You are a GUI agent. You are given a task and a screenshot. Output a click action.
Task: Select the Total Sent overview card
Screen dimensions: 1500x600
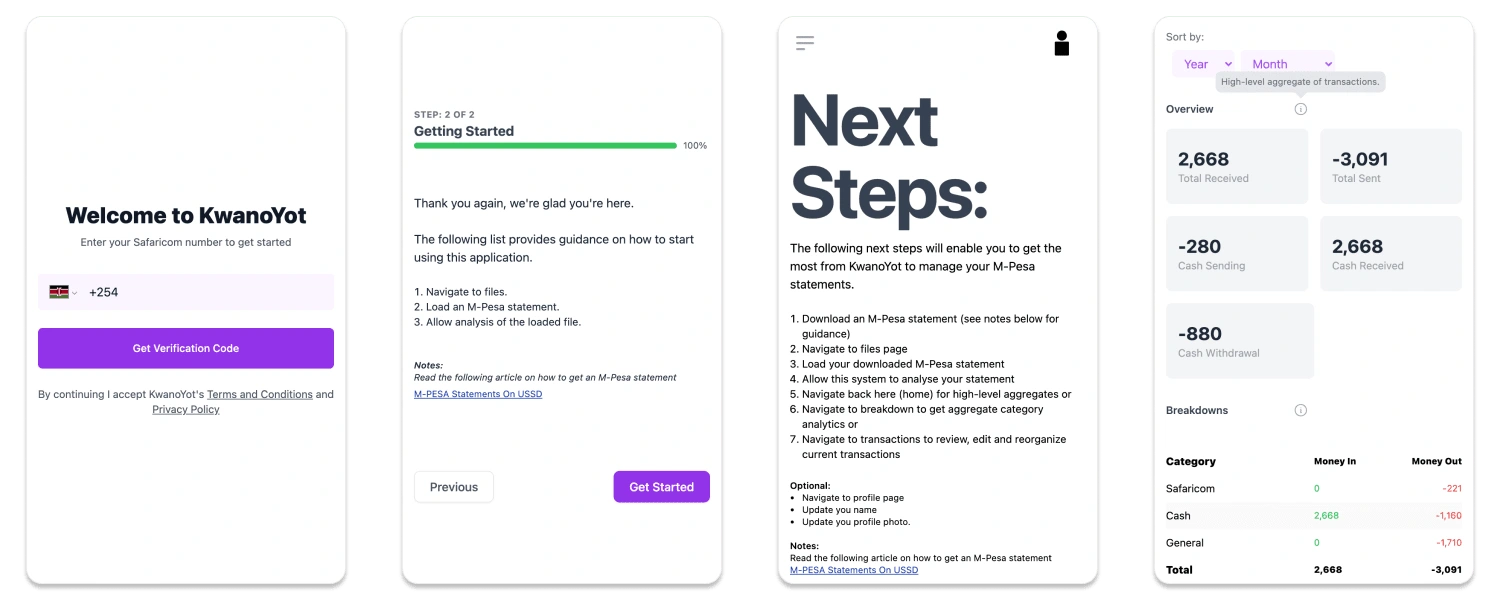pos(1390,166)
